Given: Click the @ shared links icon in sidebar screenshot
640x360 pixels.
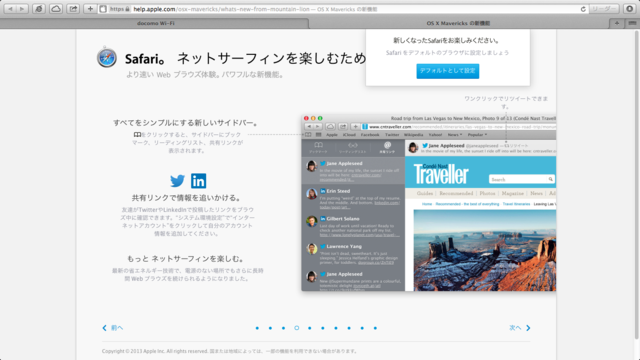Looking at the screenshot, I should click(387, 145).
